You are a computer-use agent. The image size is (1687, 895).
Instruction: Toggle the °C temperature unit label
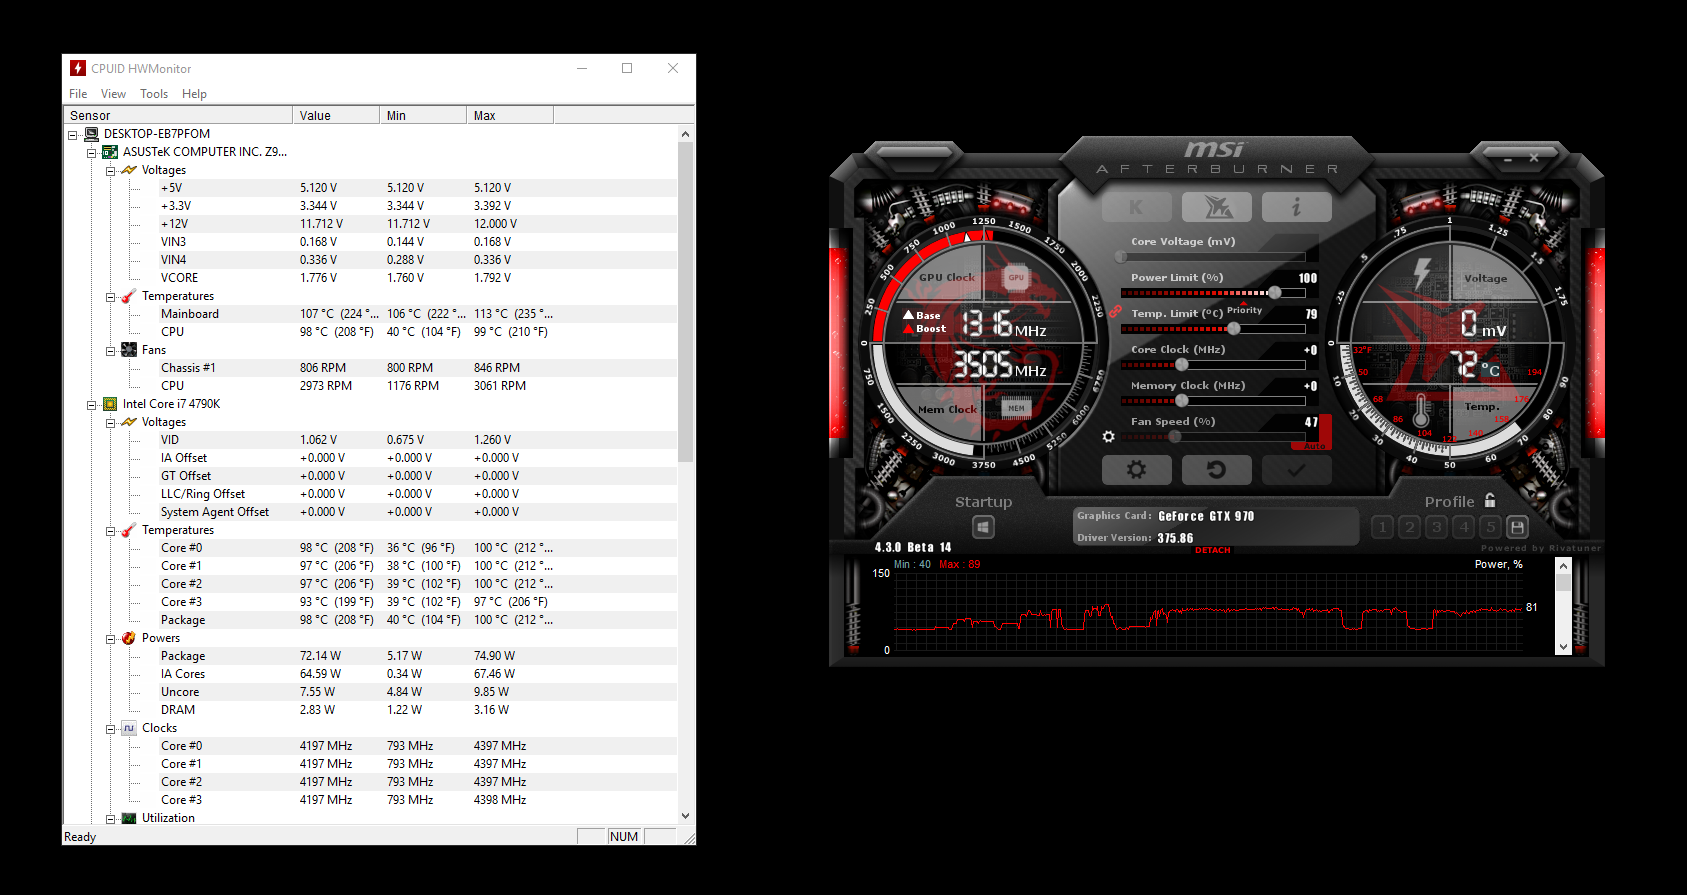point(1490,370)
